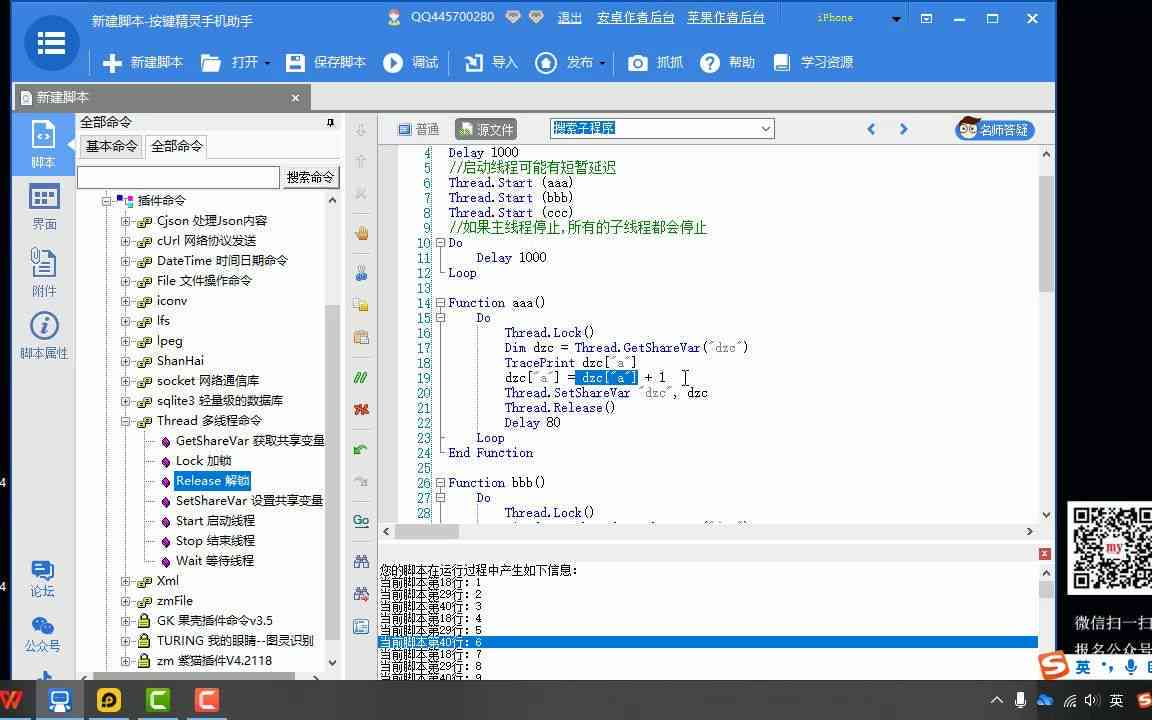The height and width of the screenshot is (720, 1152).
Task: Save the script with 保存脚本
Action: [x=325, y=62]
